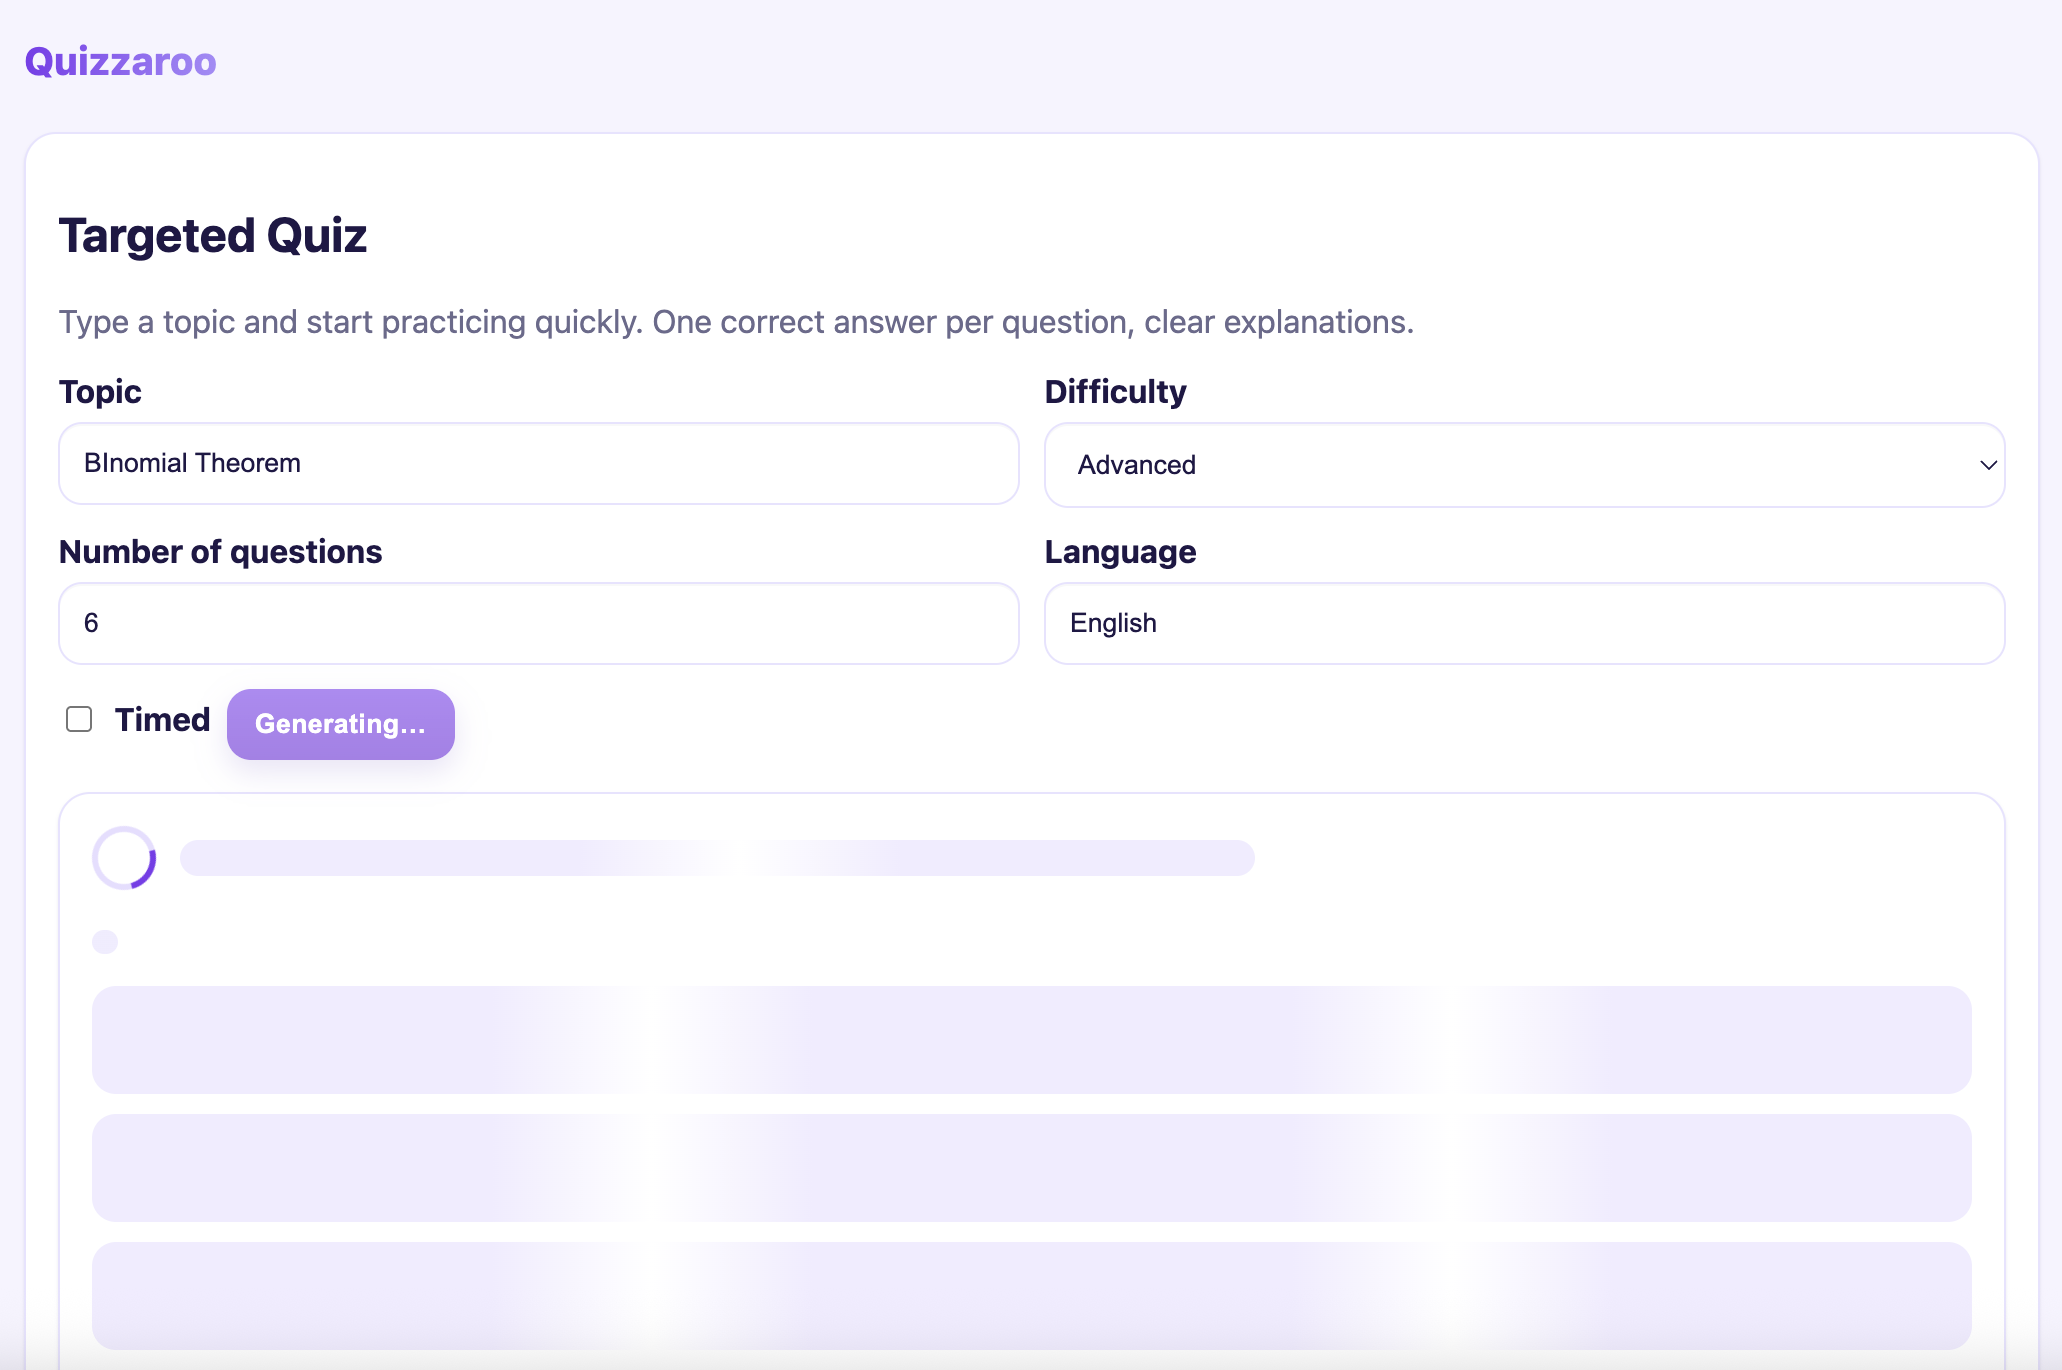Click the Number of questions field
2062x1370 pixels.
tap(538, 623)
